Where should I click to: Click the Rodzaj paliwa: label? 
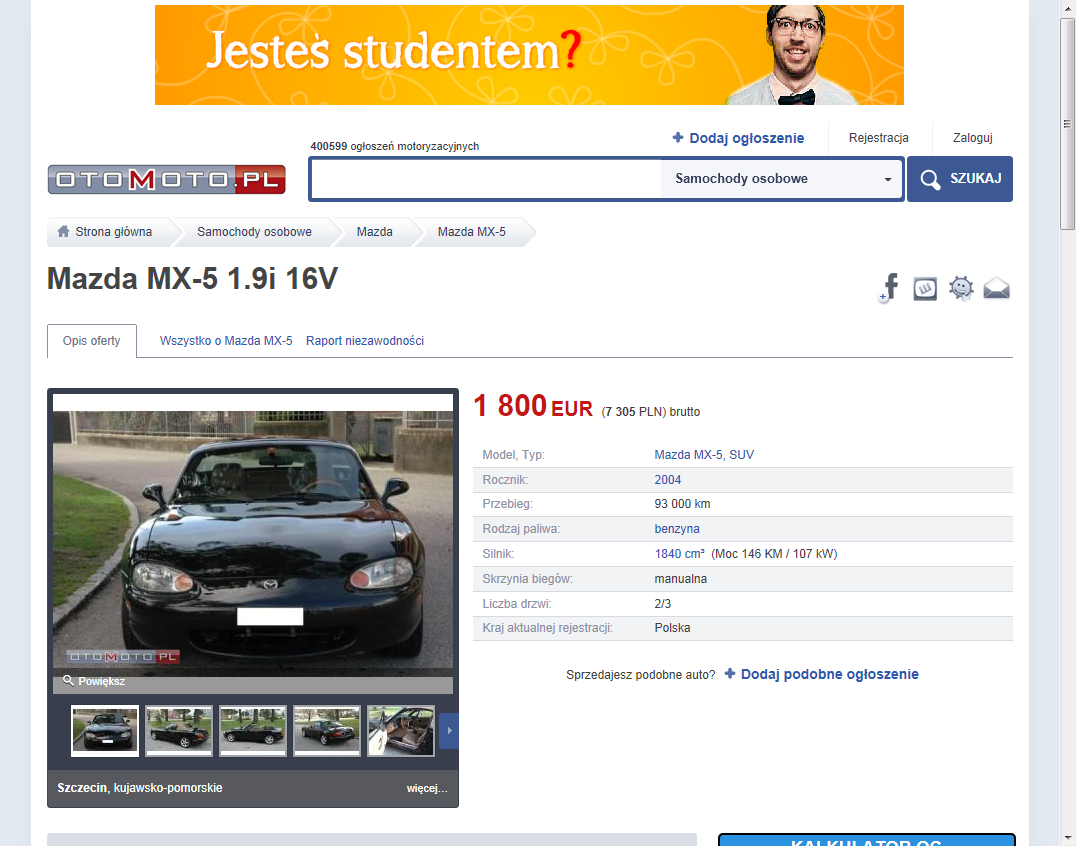[x=521, y=529]
